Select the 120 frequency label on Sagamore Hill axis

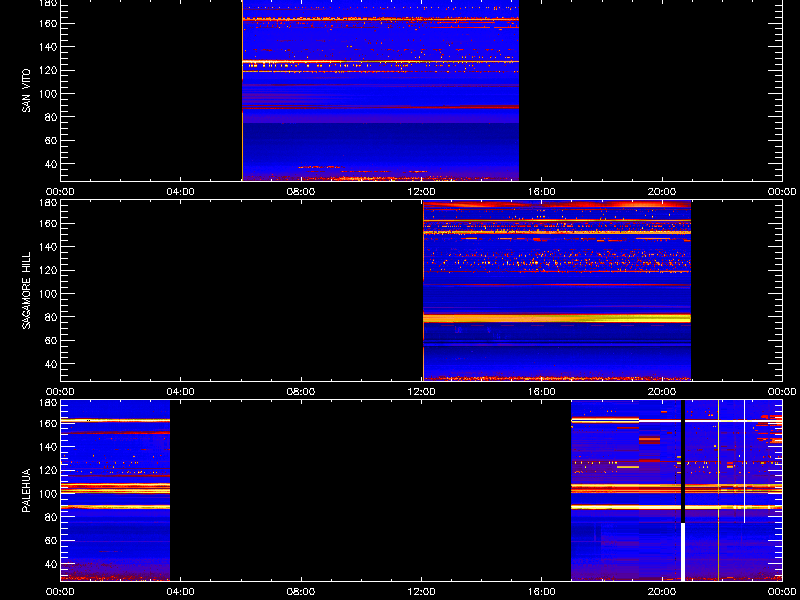pyautogui.click(x=49, y=270)
